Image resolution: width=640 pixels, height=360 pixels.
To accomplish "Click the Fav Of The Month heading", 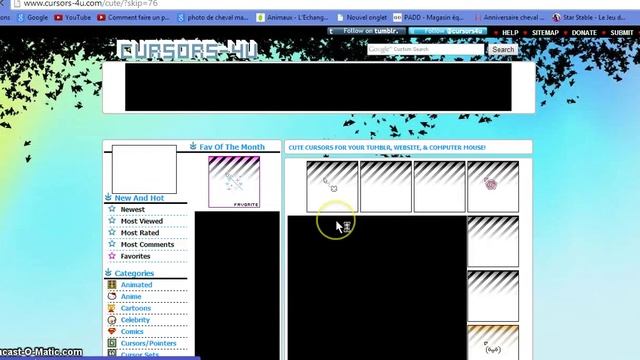I will point(232,147).
